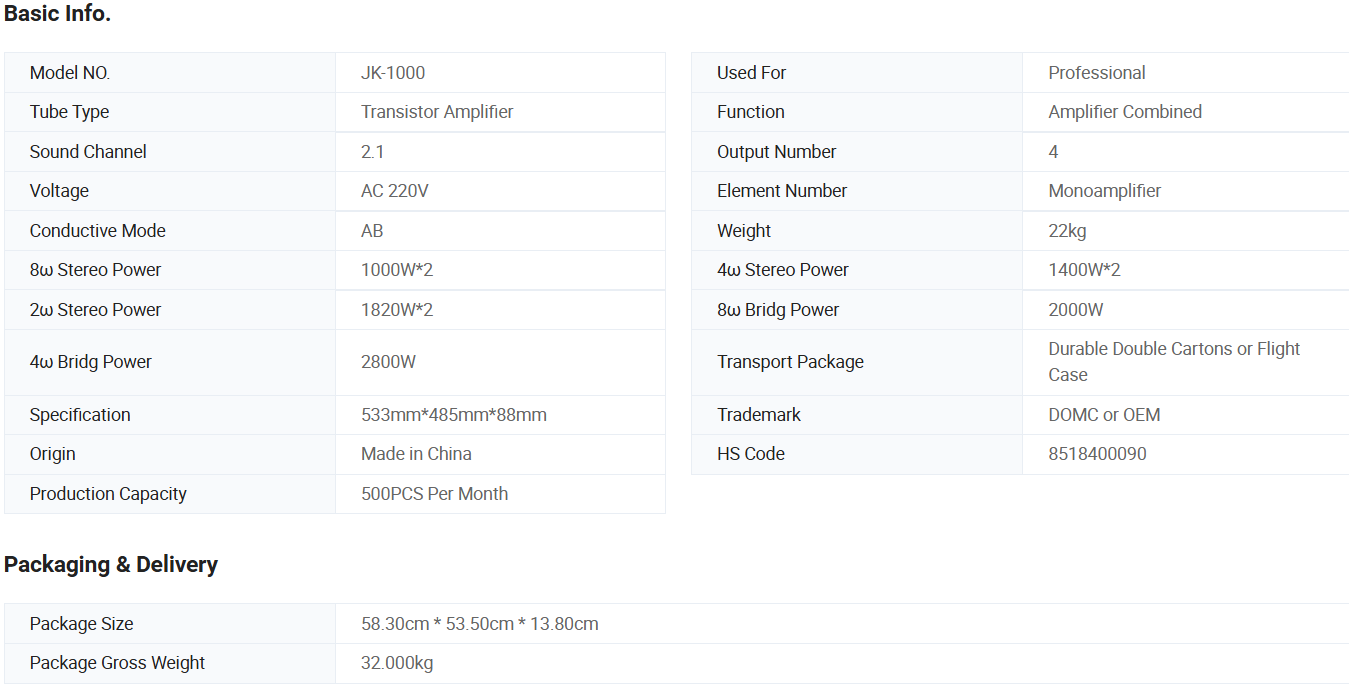
Task: Click the Made in China origin value
Action: point(416,454)
